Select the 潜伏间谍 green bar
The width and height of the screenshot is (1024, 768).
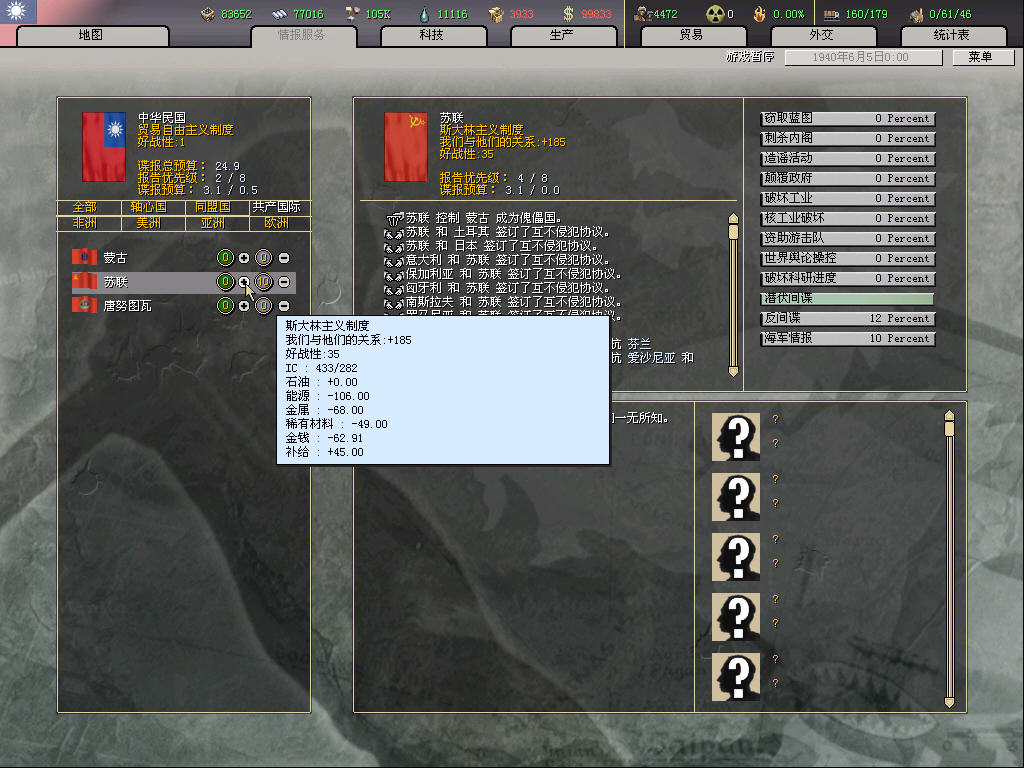(848, 298)
